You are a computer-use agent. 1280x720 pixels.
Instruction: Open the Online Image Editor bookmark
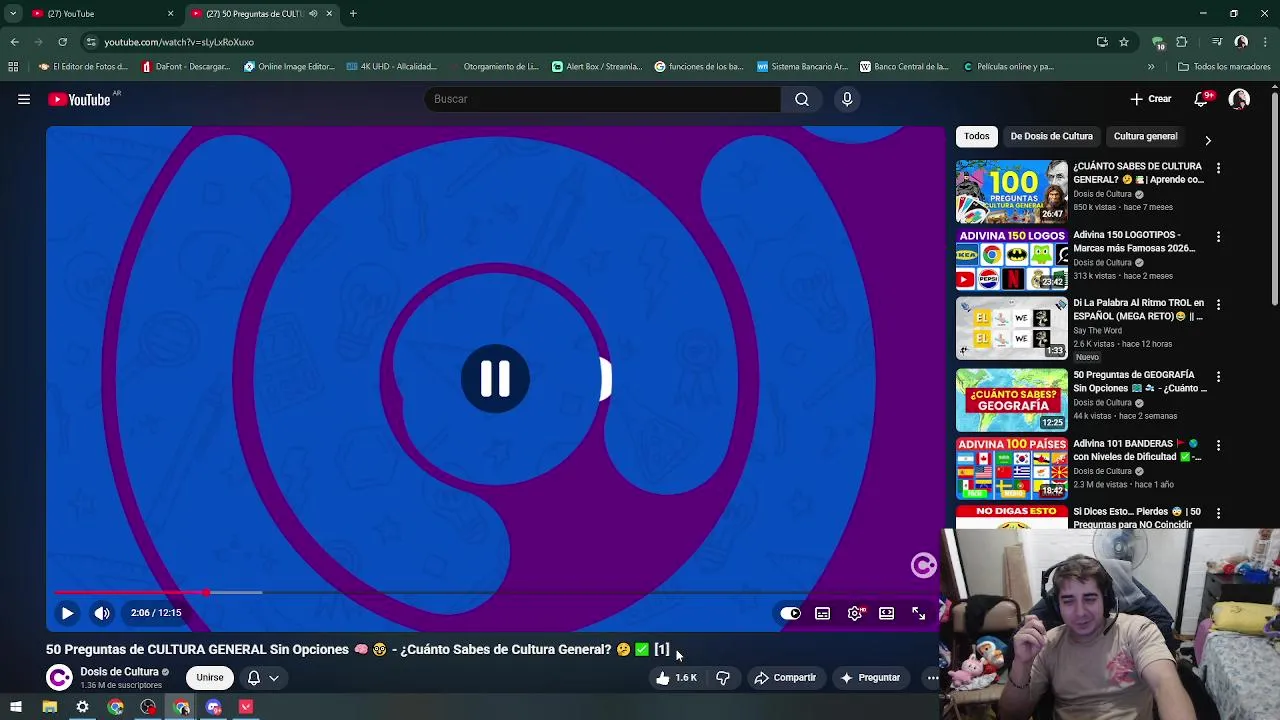coord(290,67)
